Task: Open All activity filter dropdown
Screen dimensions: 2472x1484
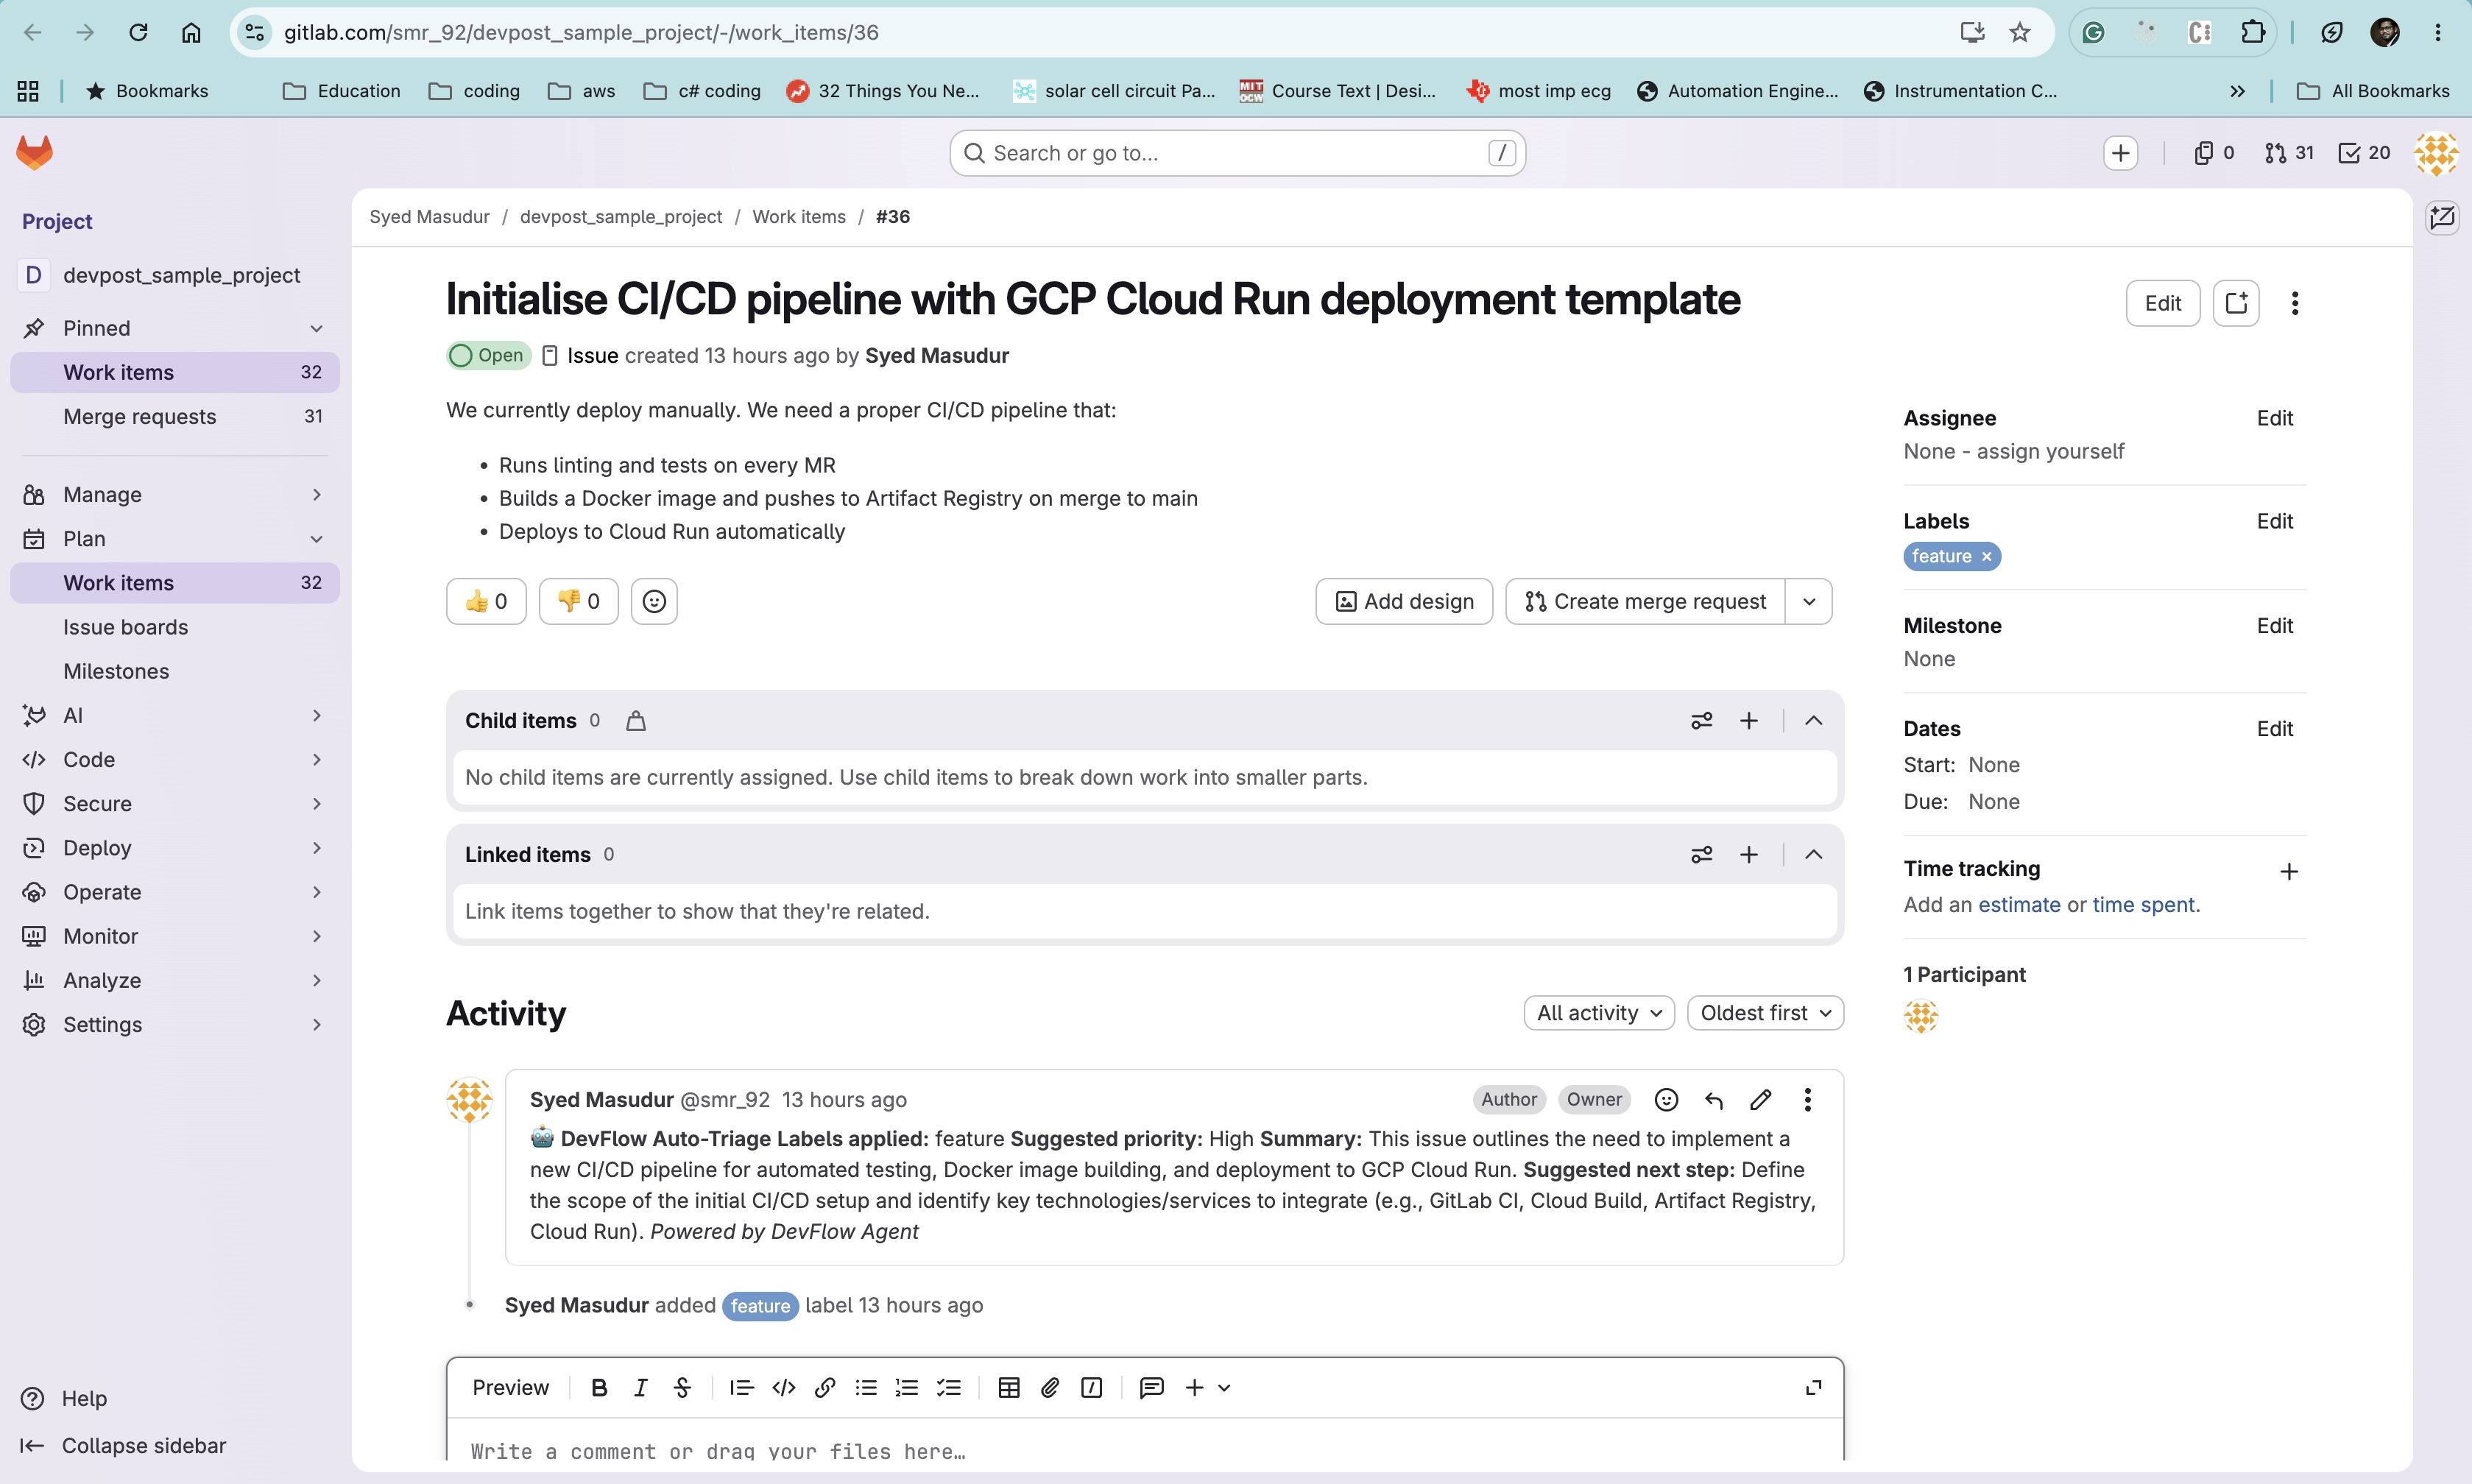Action: click(1599, 1013)
